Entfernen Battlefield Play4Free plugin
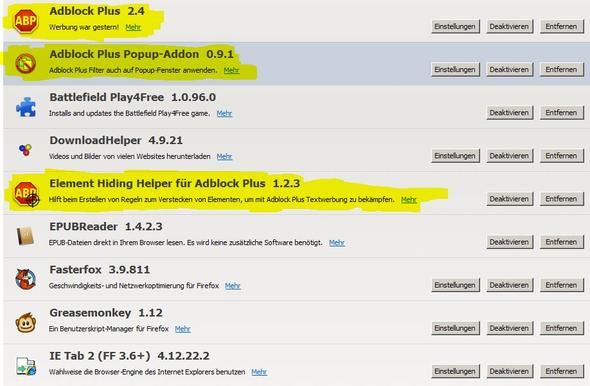The height and width of the screenshot is (386, 590). [x=561, y=113]
